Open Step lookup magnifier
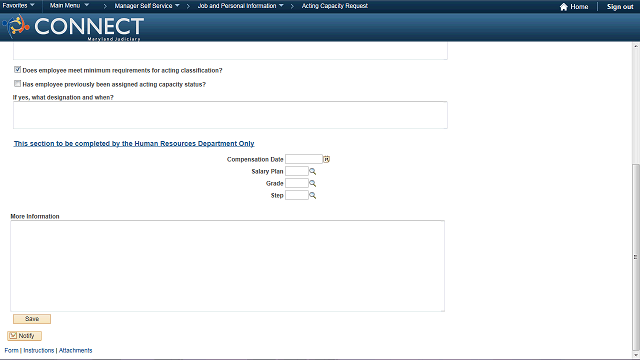 [312, 196]
